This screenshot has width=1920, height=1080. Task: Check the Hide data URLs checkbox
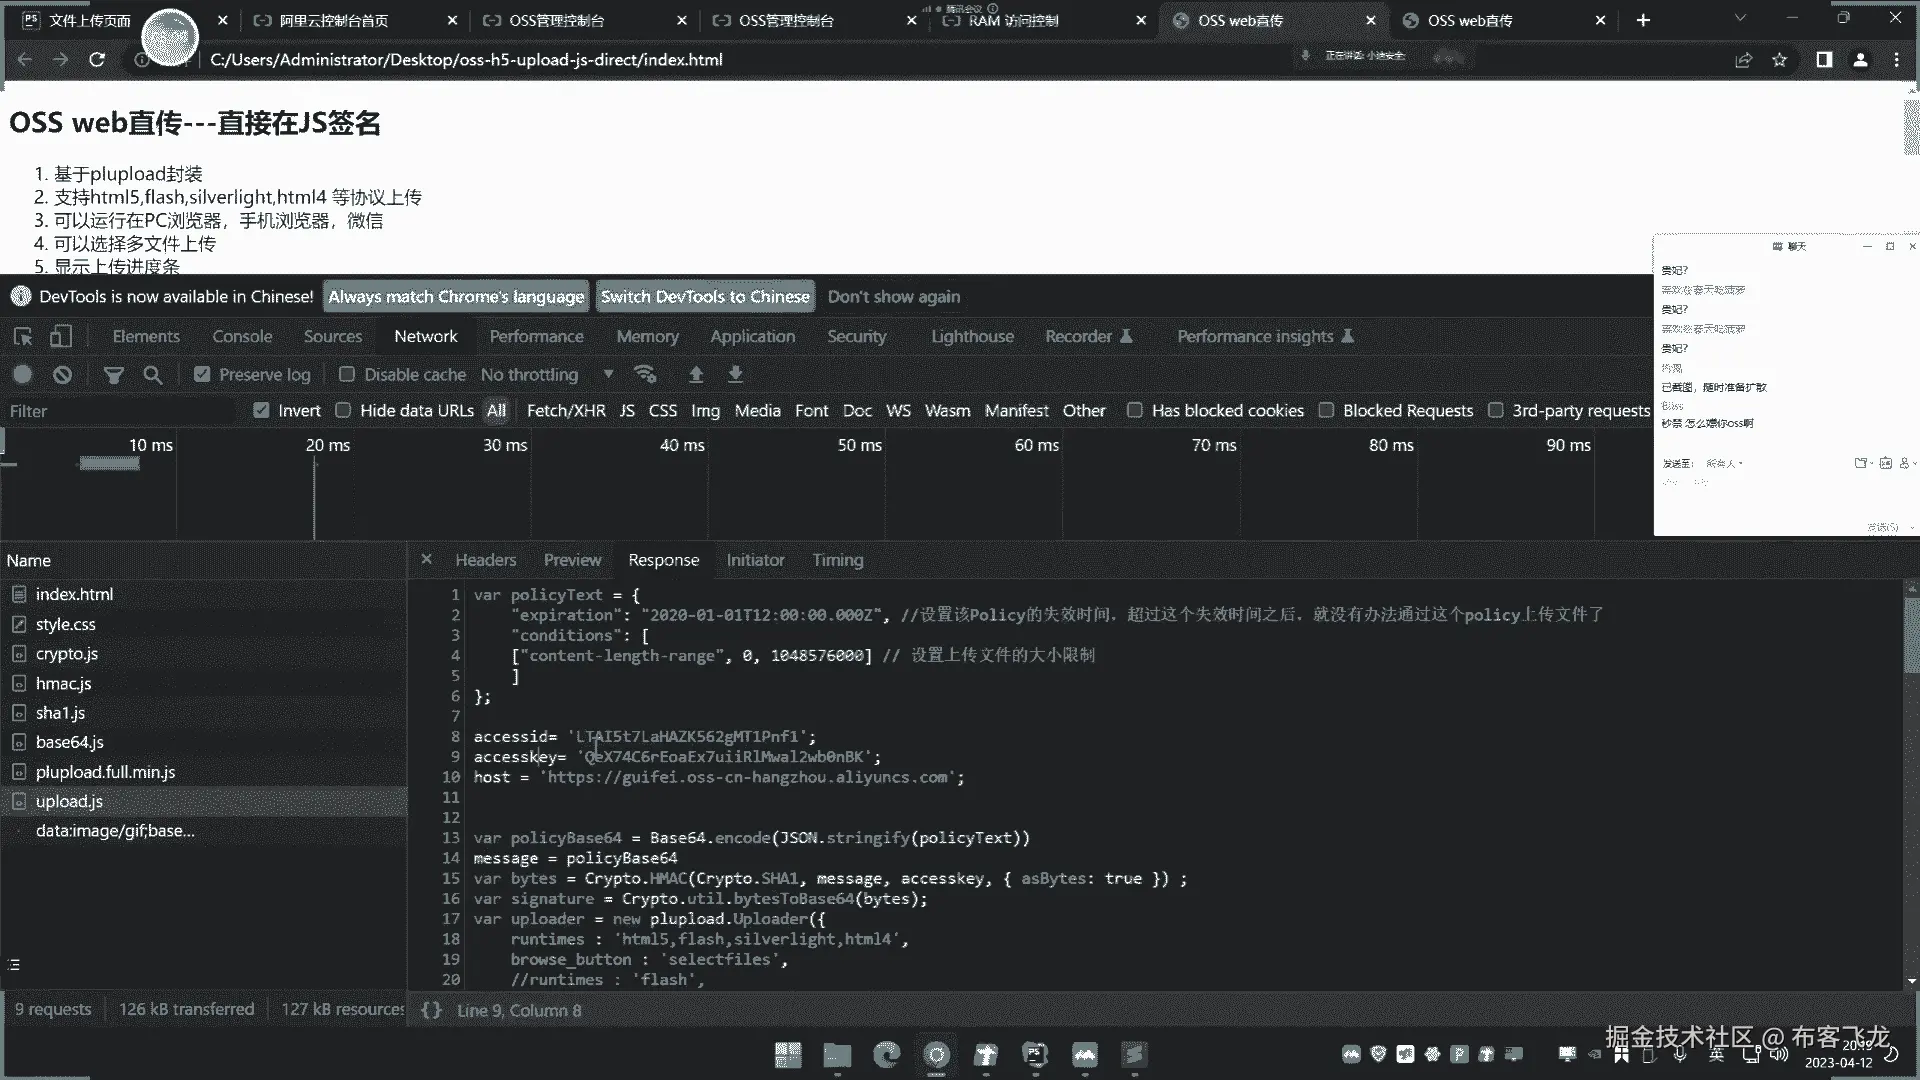click(343, 410)
